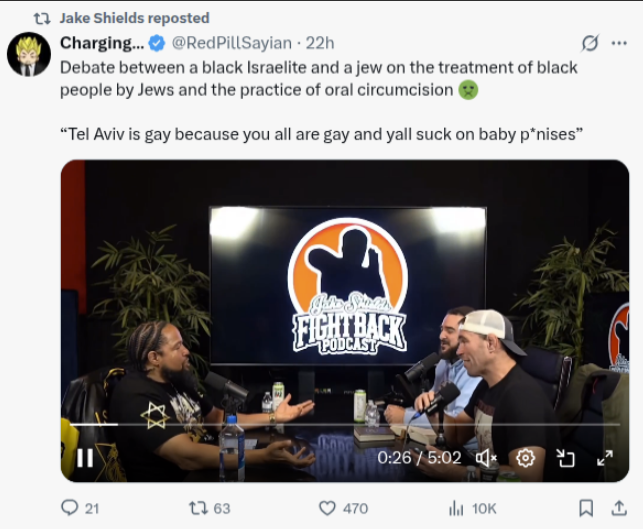
Task: Open the share post icon
Action: [619, 508]
